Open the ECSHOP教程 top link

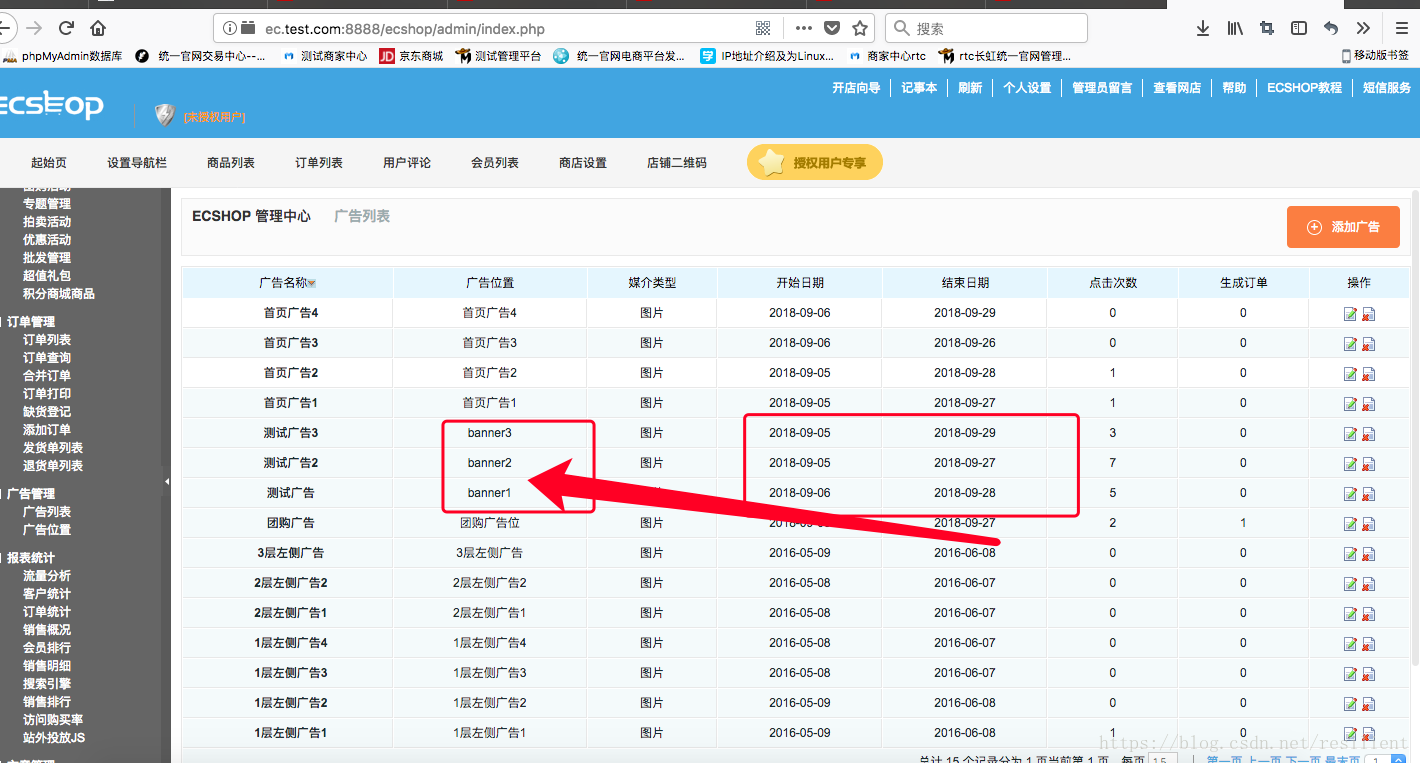(x=1304, y=88)
